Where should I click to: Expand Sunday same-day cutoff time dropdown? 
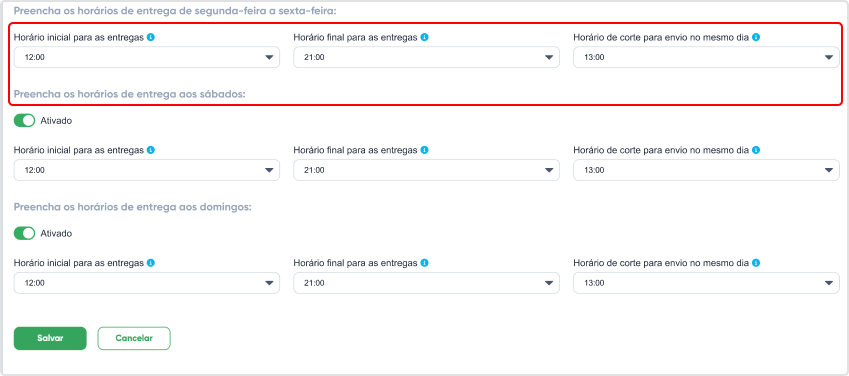click(707, 283)
